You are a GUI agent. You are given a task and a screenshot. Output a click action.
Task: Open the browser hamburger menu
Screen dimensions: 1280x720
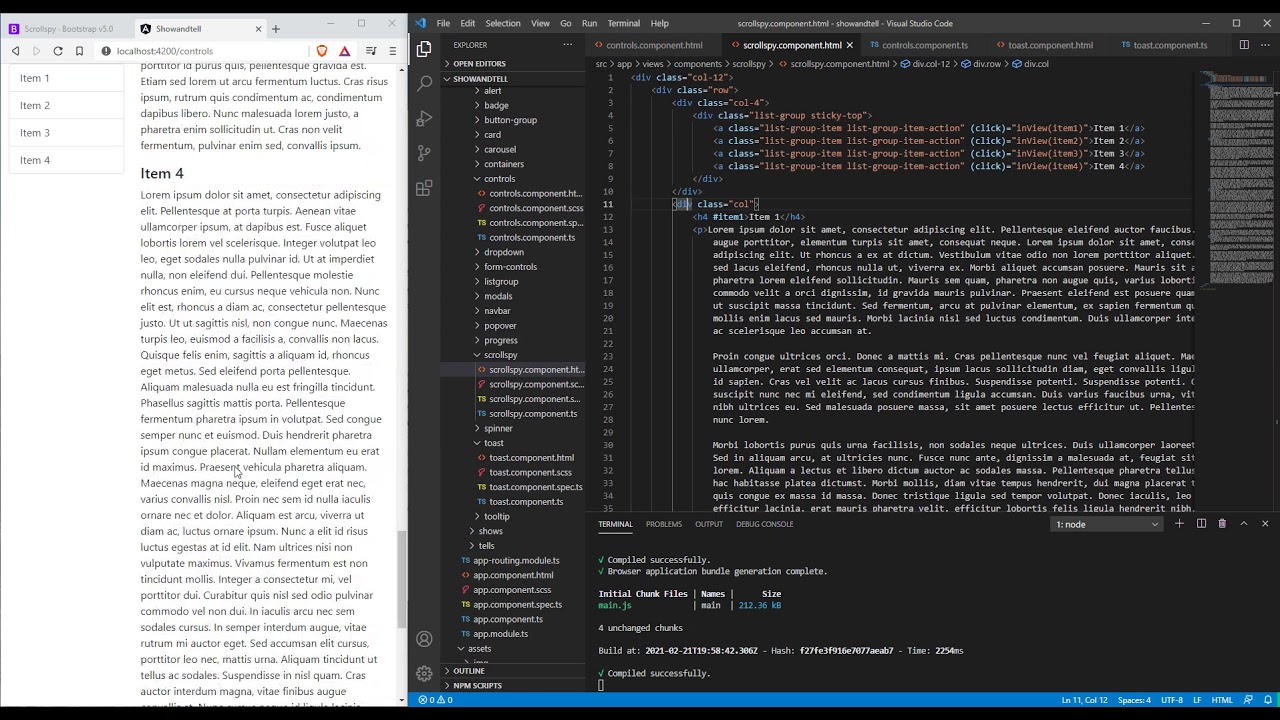tap(392, 51)
